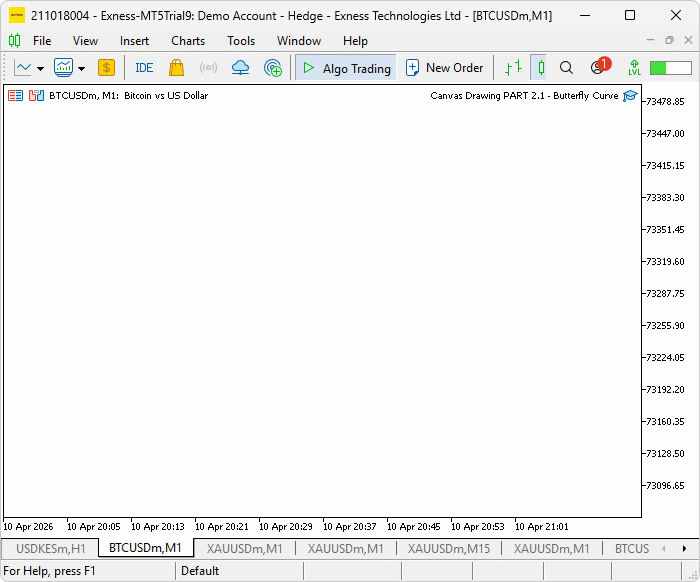
Task: Click the BTCUSDm, M1 chart title text
Action: (x=129, y=96)
